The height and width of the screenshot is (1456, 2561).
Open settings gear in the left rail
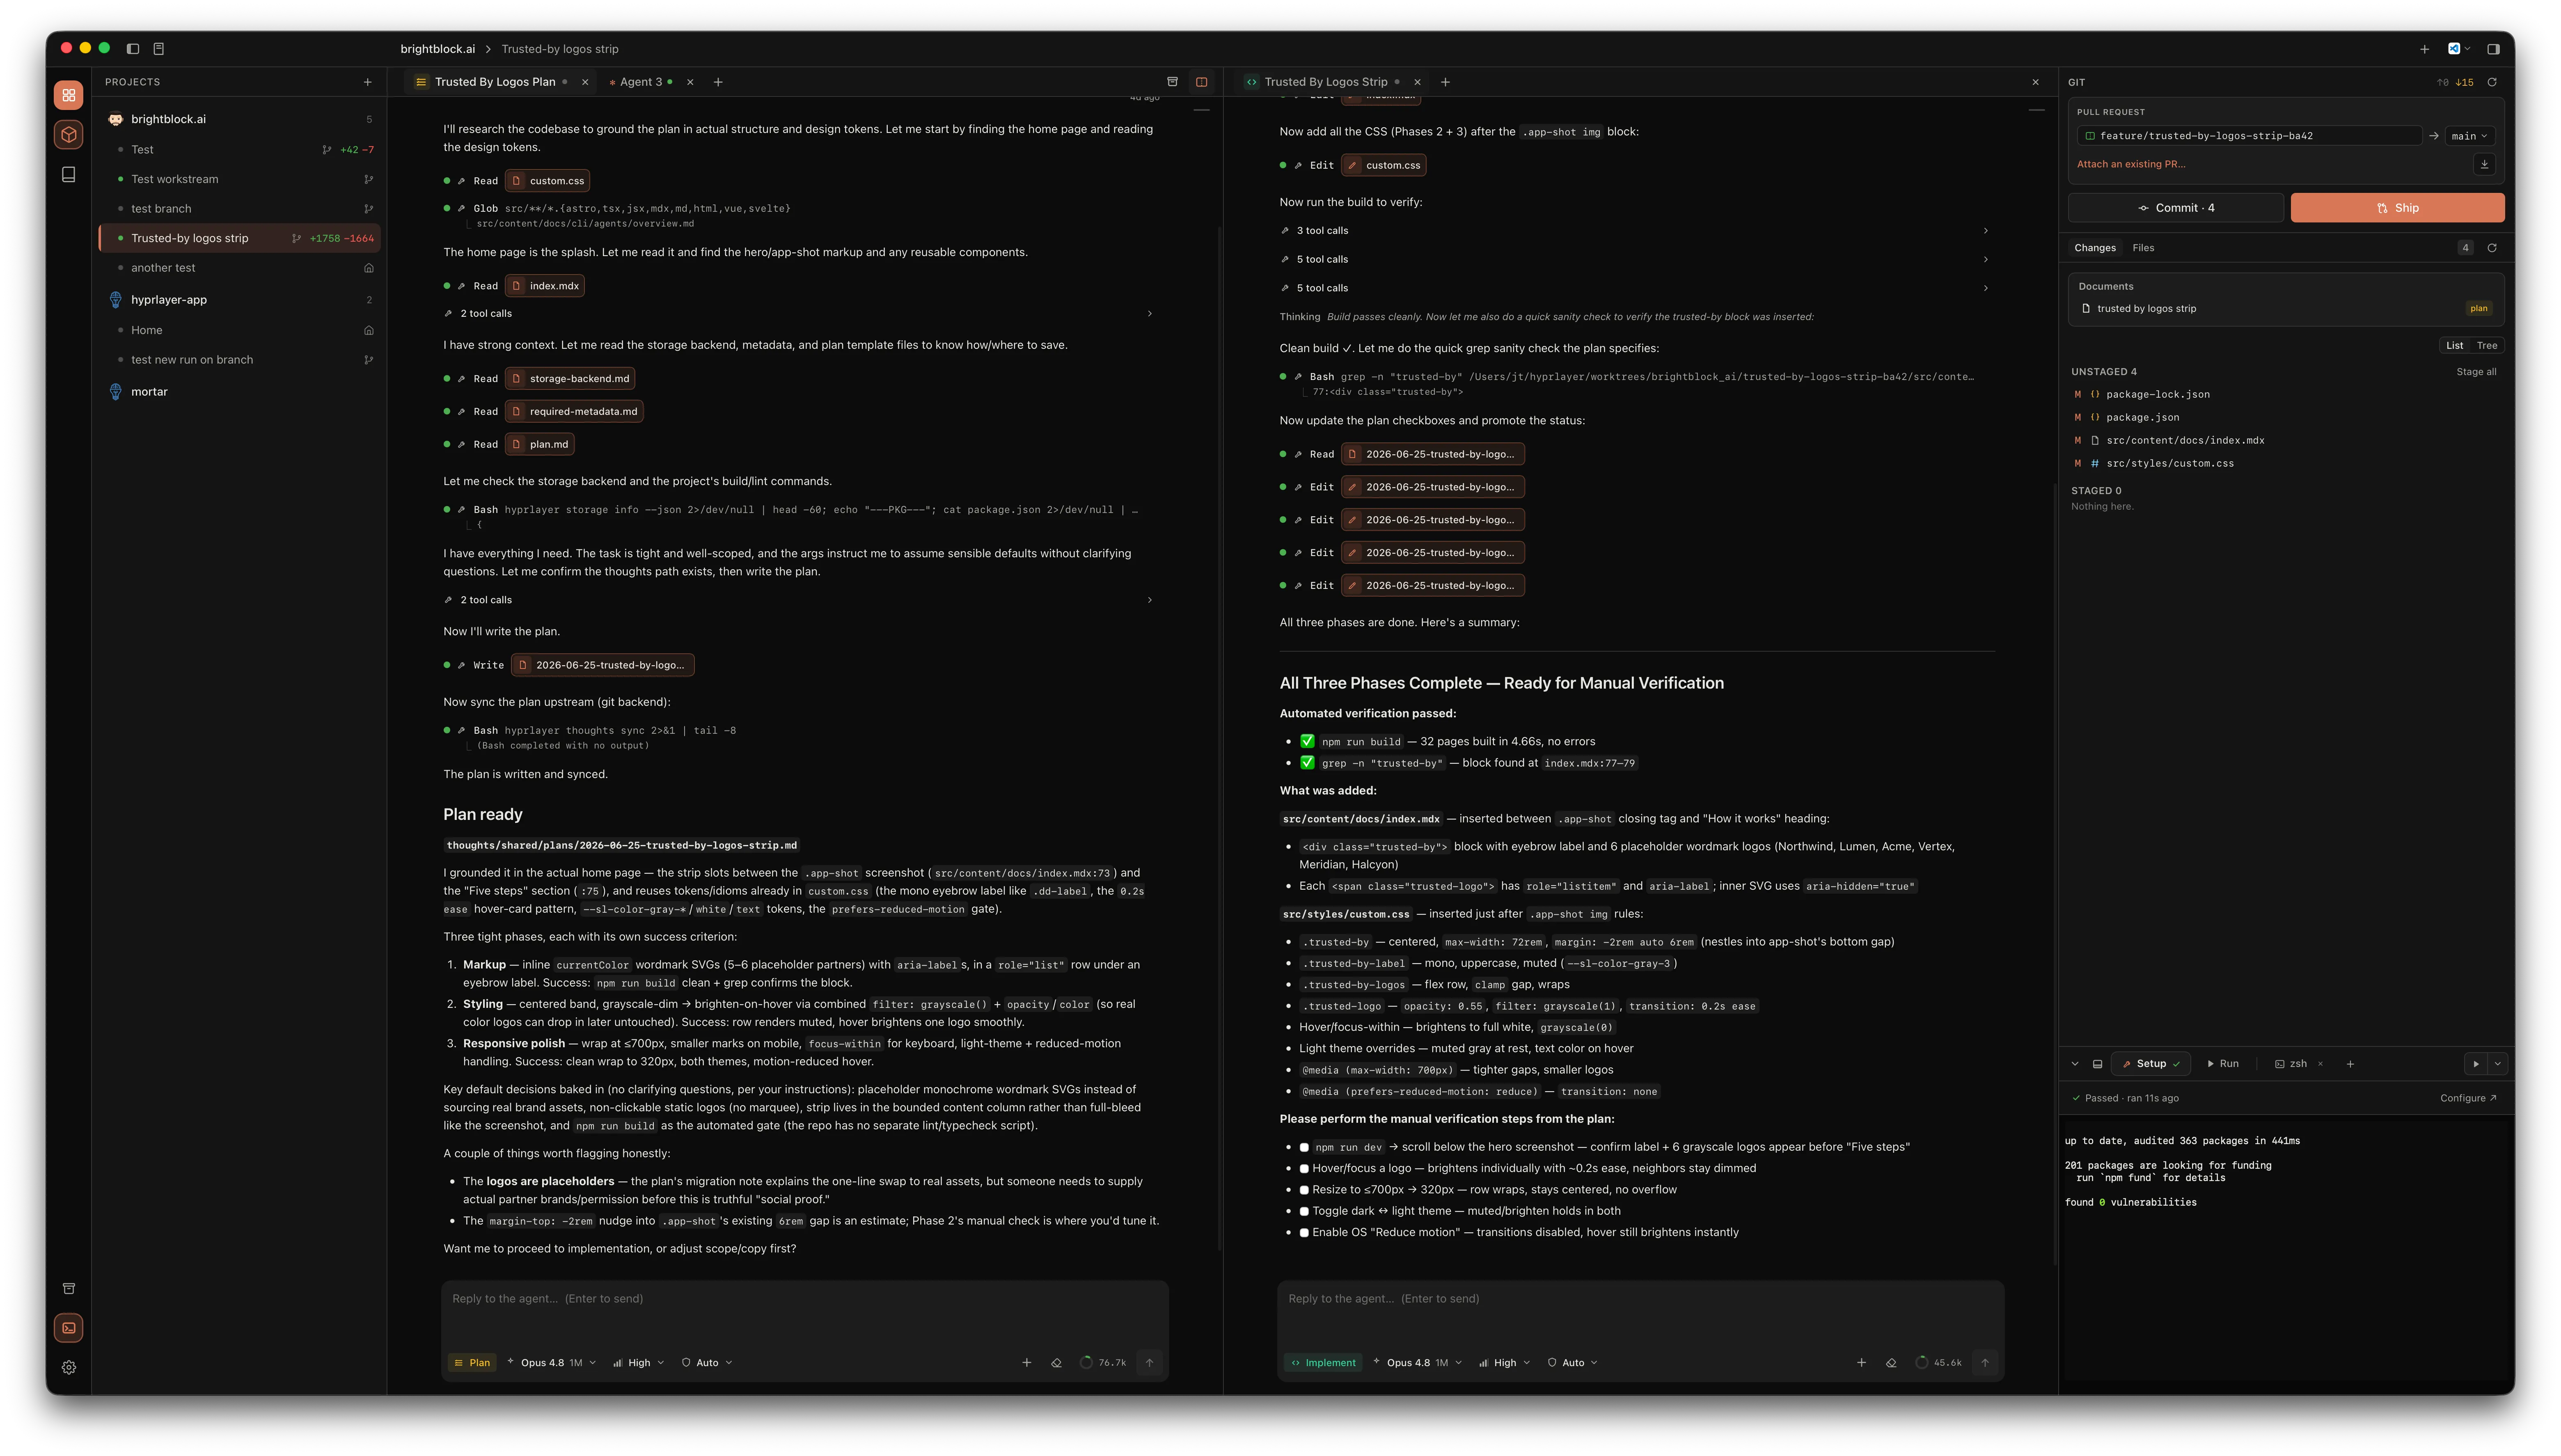(x=68, y=1367)
